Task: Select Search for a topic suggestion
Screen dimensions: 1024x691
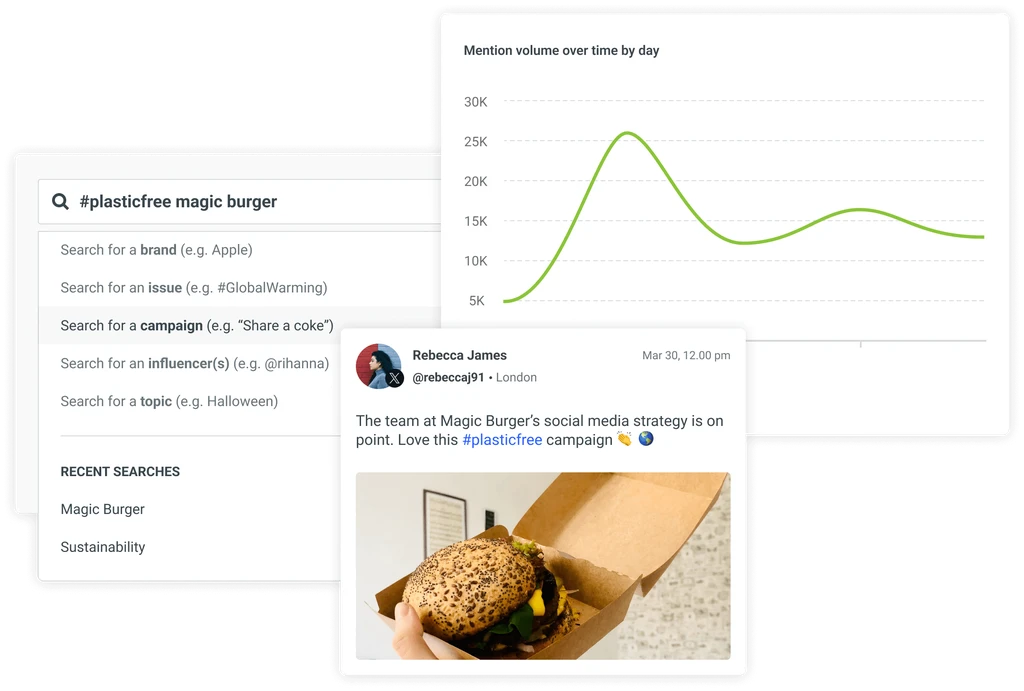Action: 190,401
